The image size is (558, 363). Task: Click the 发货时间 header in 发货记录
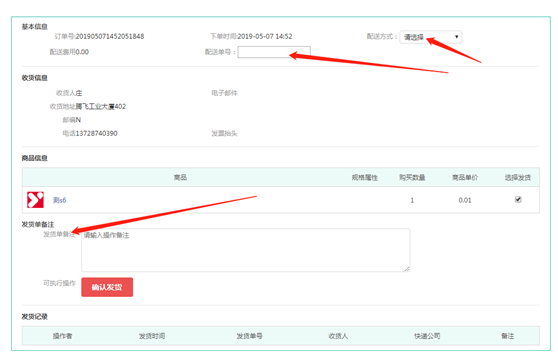pyautogui.click(x=152, y=336)
